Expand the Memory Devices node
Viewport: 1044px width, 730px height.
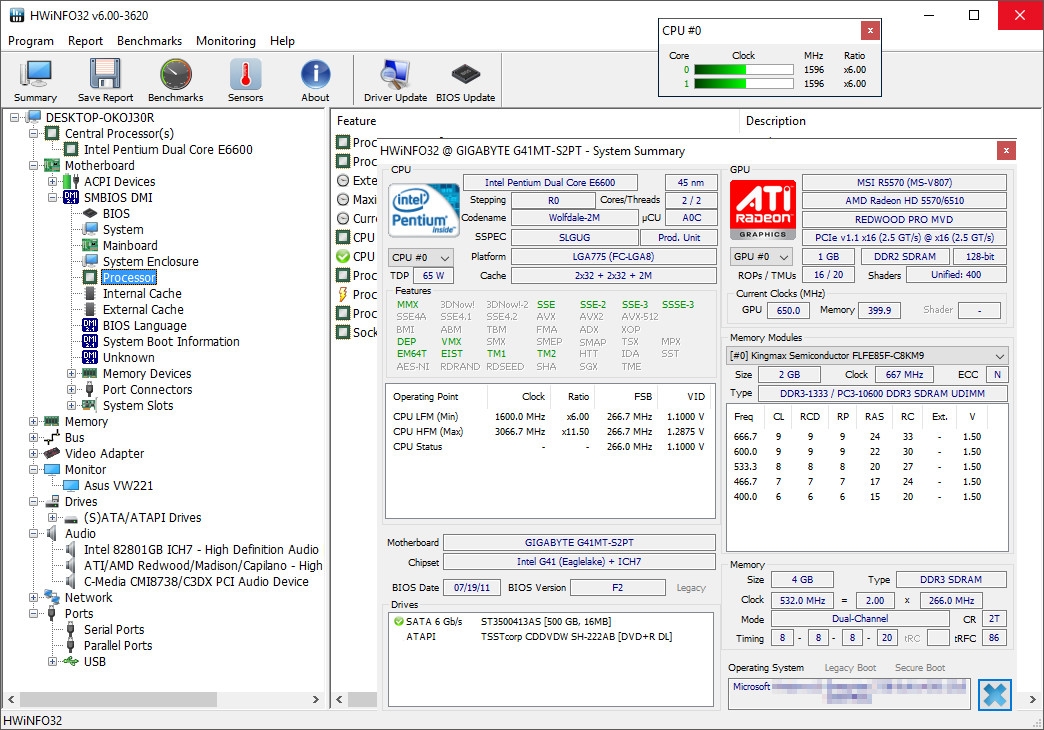72,374
